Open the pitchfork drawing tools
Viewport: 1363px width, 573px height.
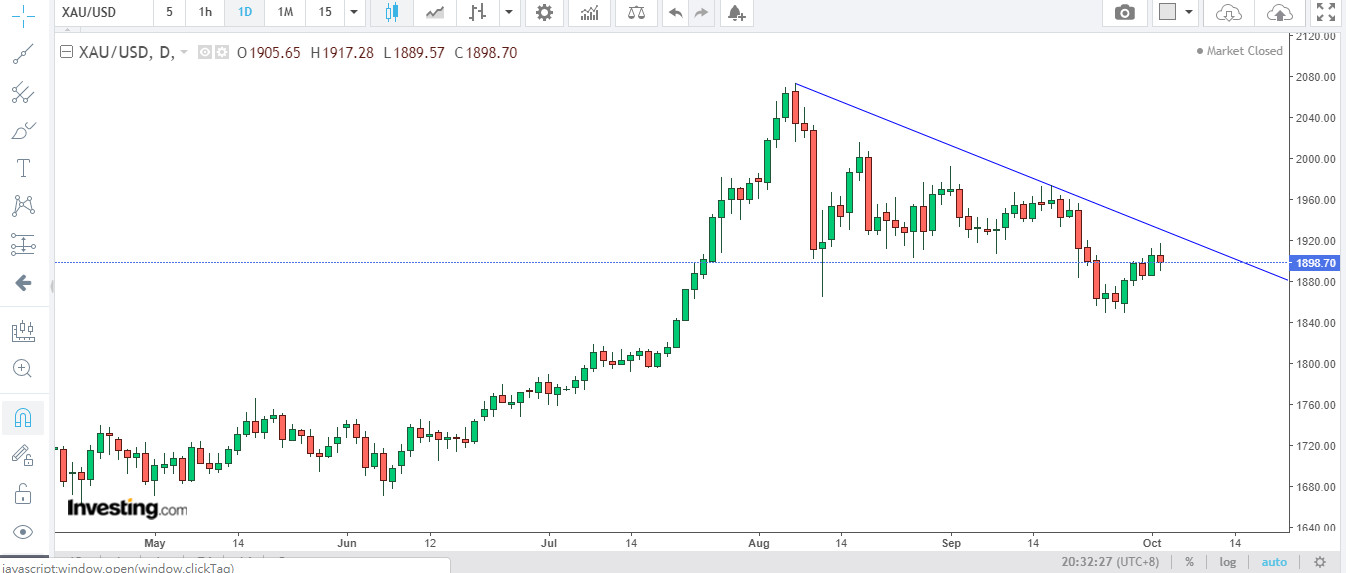[x=22, y=93]
